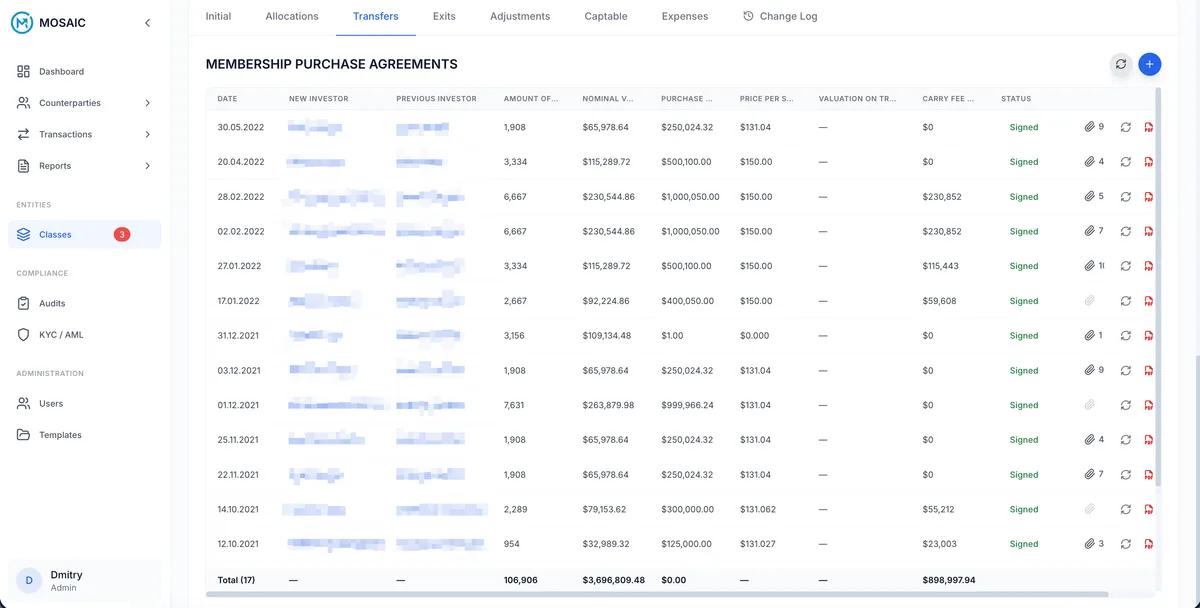Image resolution: width=1200 pixels, height=608 pixels.
Task: Sort by the Date column header
Action: click(x=227, y=99)
